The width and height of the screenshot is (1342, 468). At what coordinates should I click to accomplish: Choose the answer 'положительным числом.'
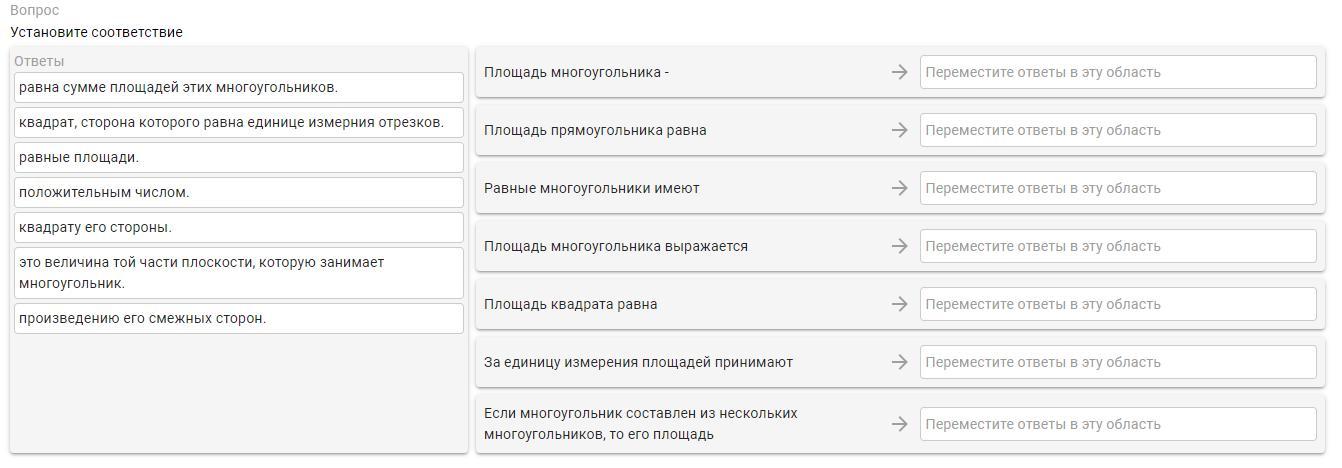click(239, 192)
